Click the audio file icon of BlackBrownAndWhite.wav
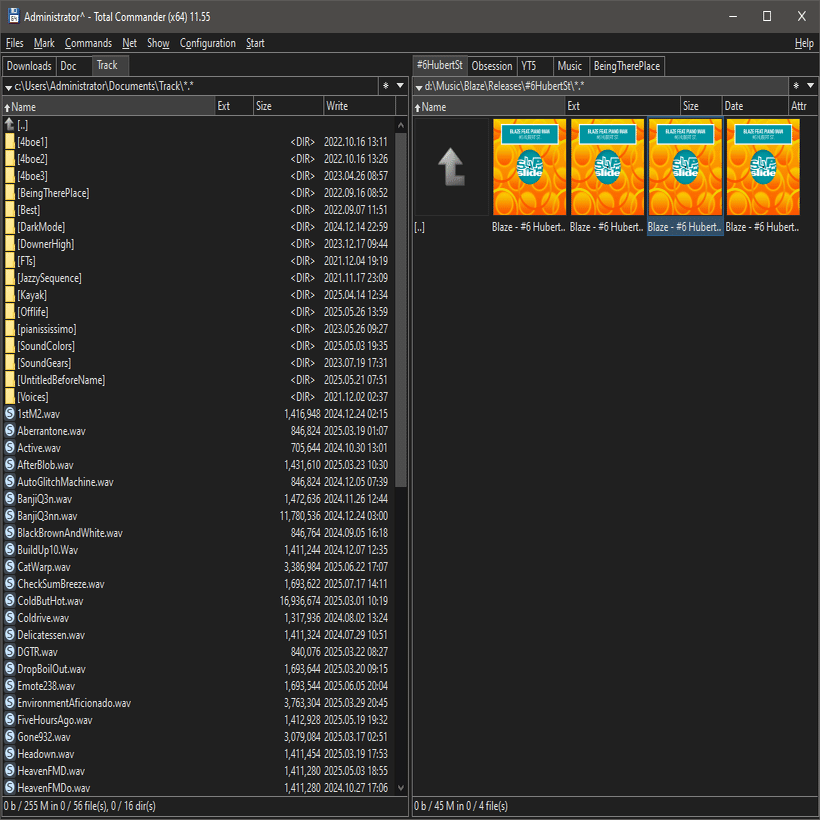 tap(9, 532)
